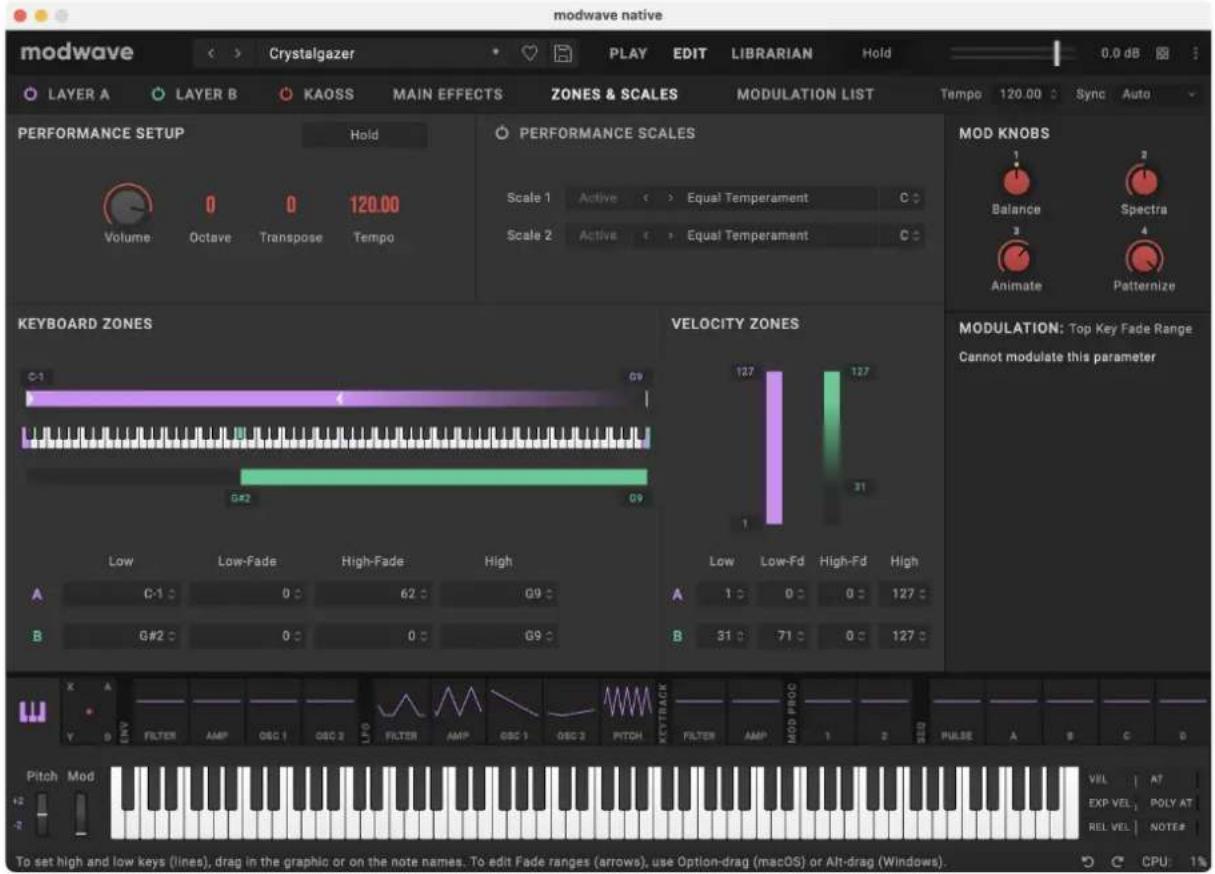The width and height of the screenshot is (1215, 874).
Task: Select the OSC 2 LFO thumbnail
Action: [x=571, y=712]
